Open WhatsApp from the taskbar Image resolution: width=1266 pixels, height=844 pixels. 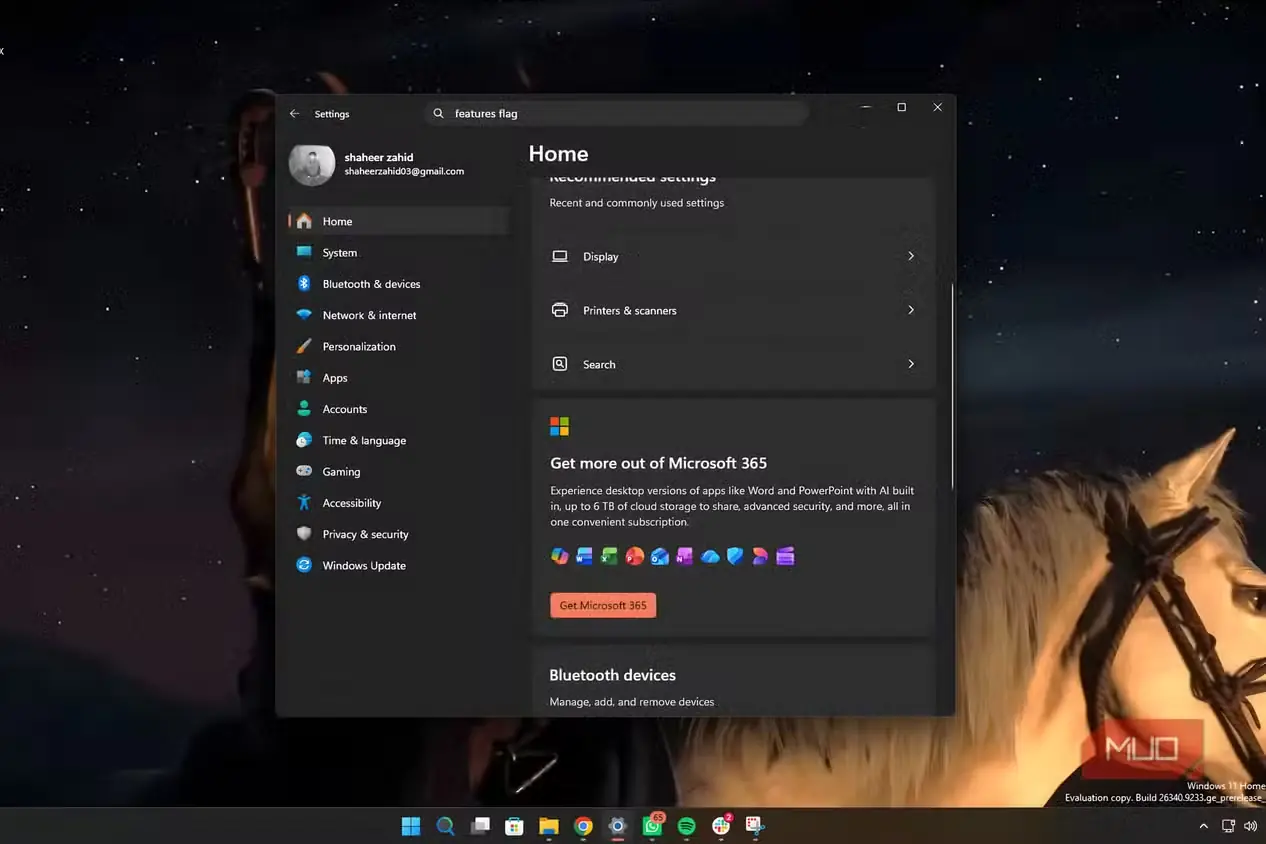653,825
